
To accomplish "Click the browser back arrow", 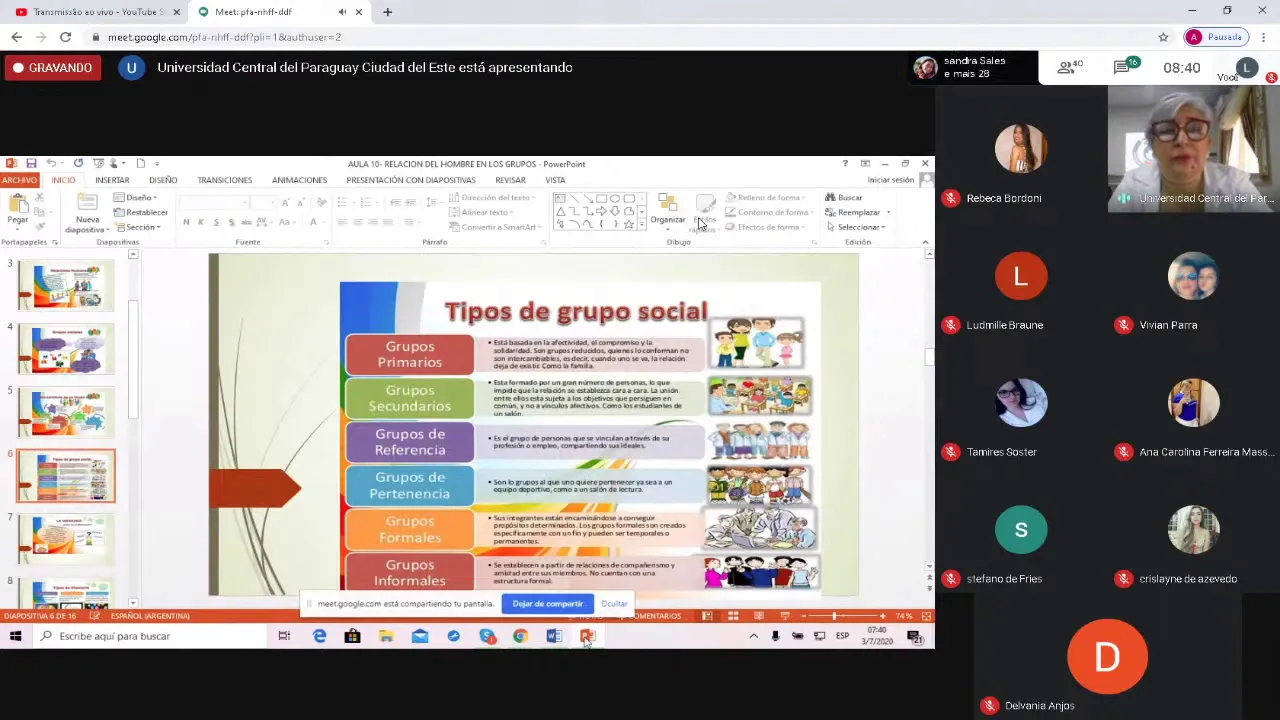I will coord(16,37).
